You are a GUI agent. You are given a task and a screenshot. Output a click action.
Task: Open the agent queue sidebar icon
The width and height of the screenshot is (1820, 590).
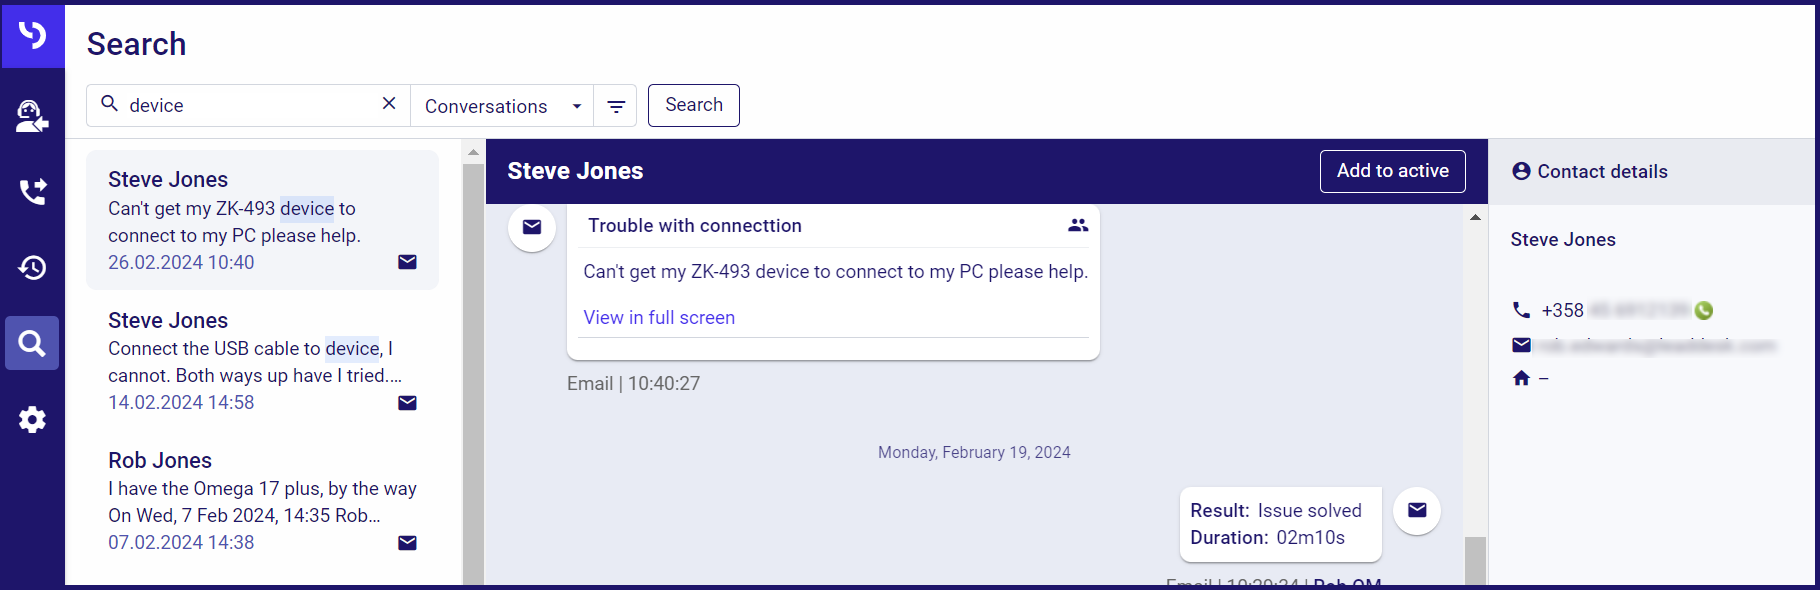tap(32, 116)
